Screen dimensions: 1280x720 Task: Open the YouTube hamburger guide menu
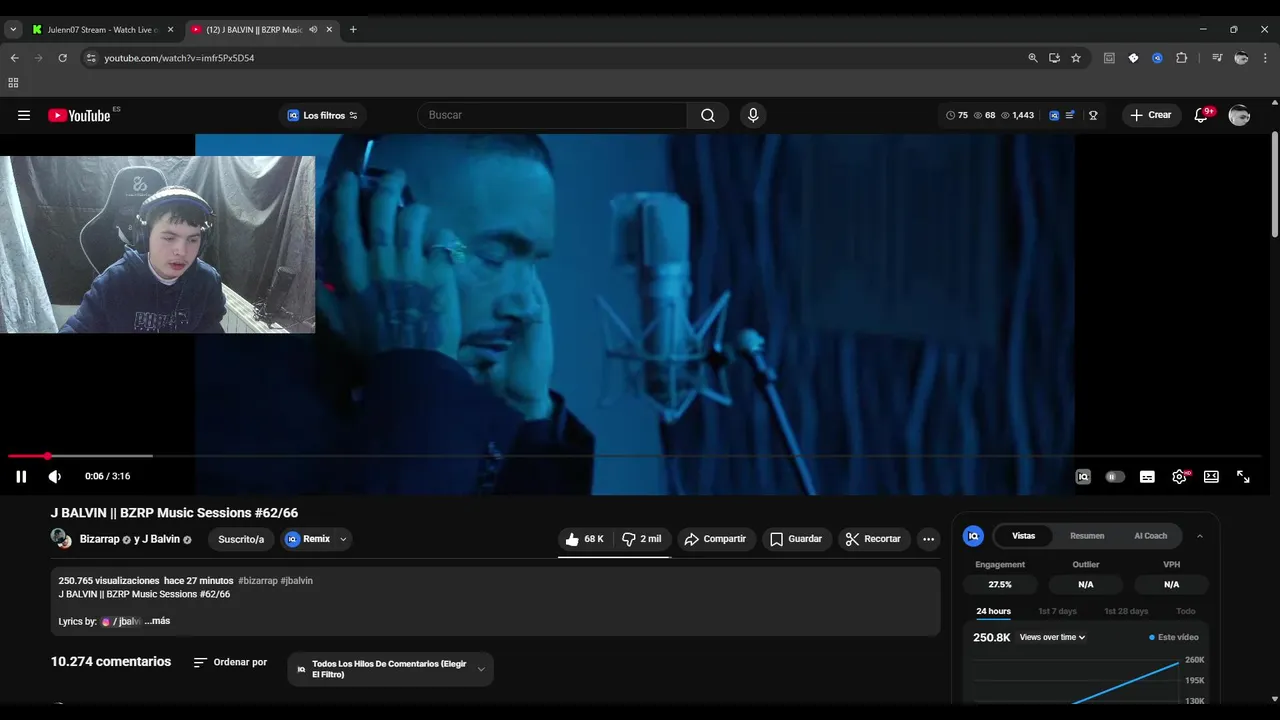tap(24, 115)
